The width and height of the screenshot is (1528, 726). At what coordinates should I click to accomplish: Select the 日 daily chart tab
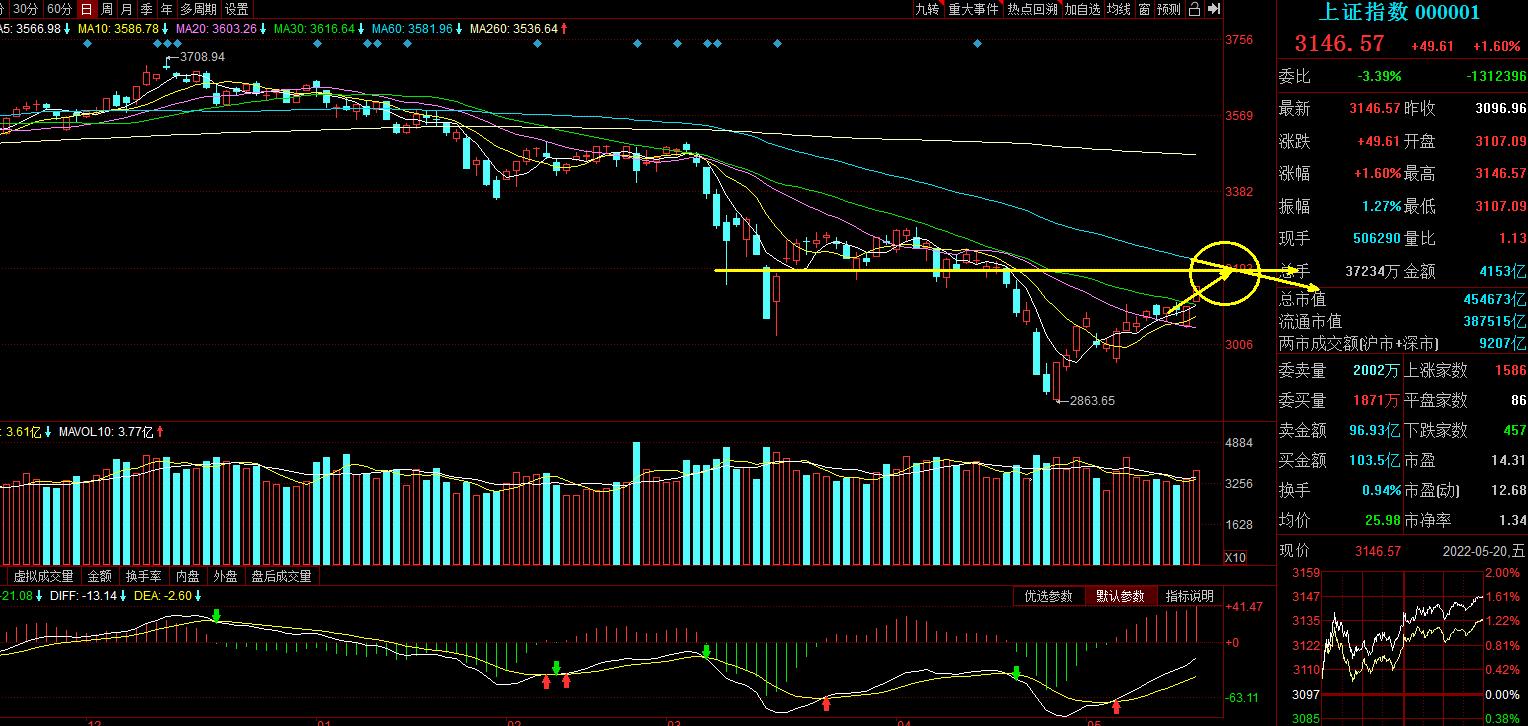[87, 9]
